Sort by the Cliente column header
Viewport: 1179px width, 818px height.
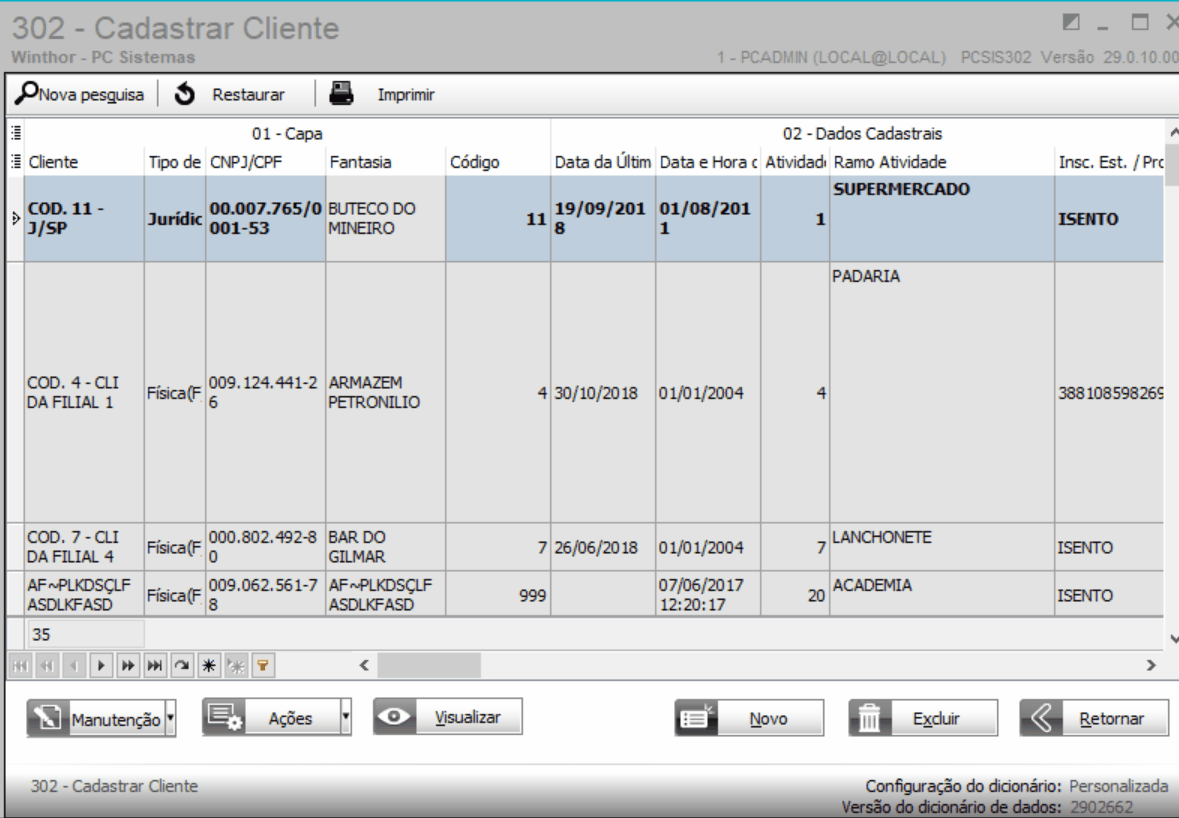click(84, 162)
